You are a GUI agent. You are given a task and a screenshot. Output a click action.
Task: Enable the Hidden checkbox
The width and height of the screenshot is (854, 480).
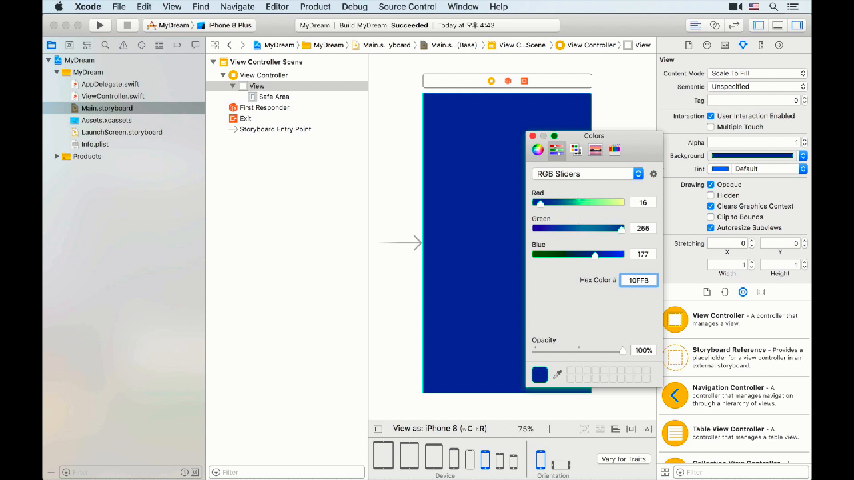[x=710, y=195]
